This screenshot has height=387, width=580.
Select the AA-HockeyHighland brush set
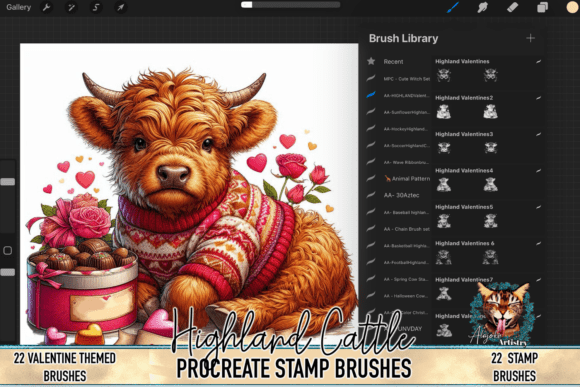(398, 129)
